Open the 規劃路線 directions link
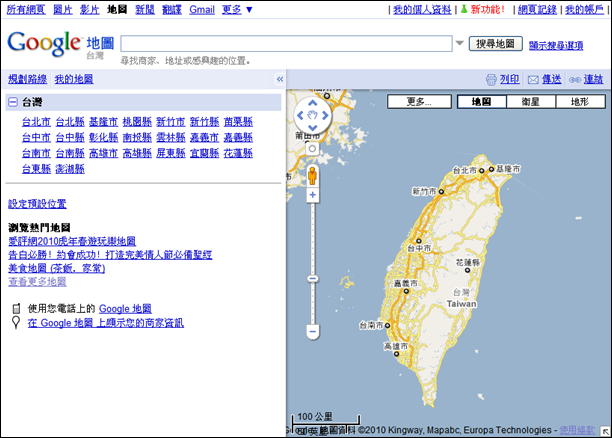612x438 pixels. [x=27, y=79]
